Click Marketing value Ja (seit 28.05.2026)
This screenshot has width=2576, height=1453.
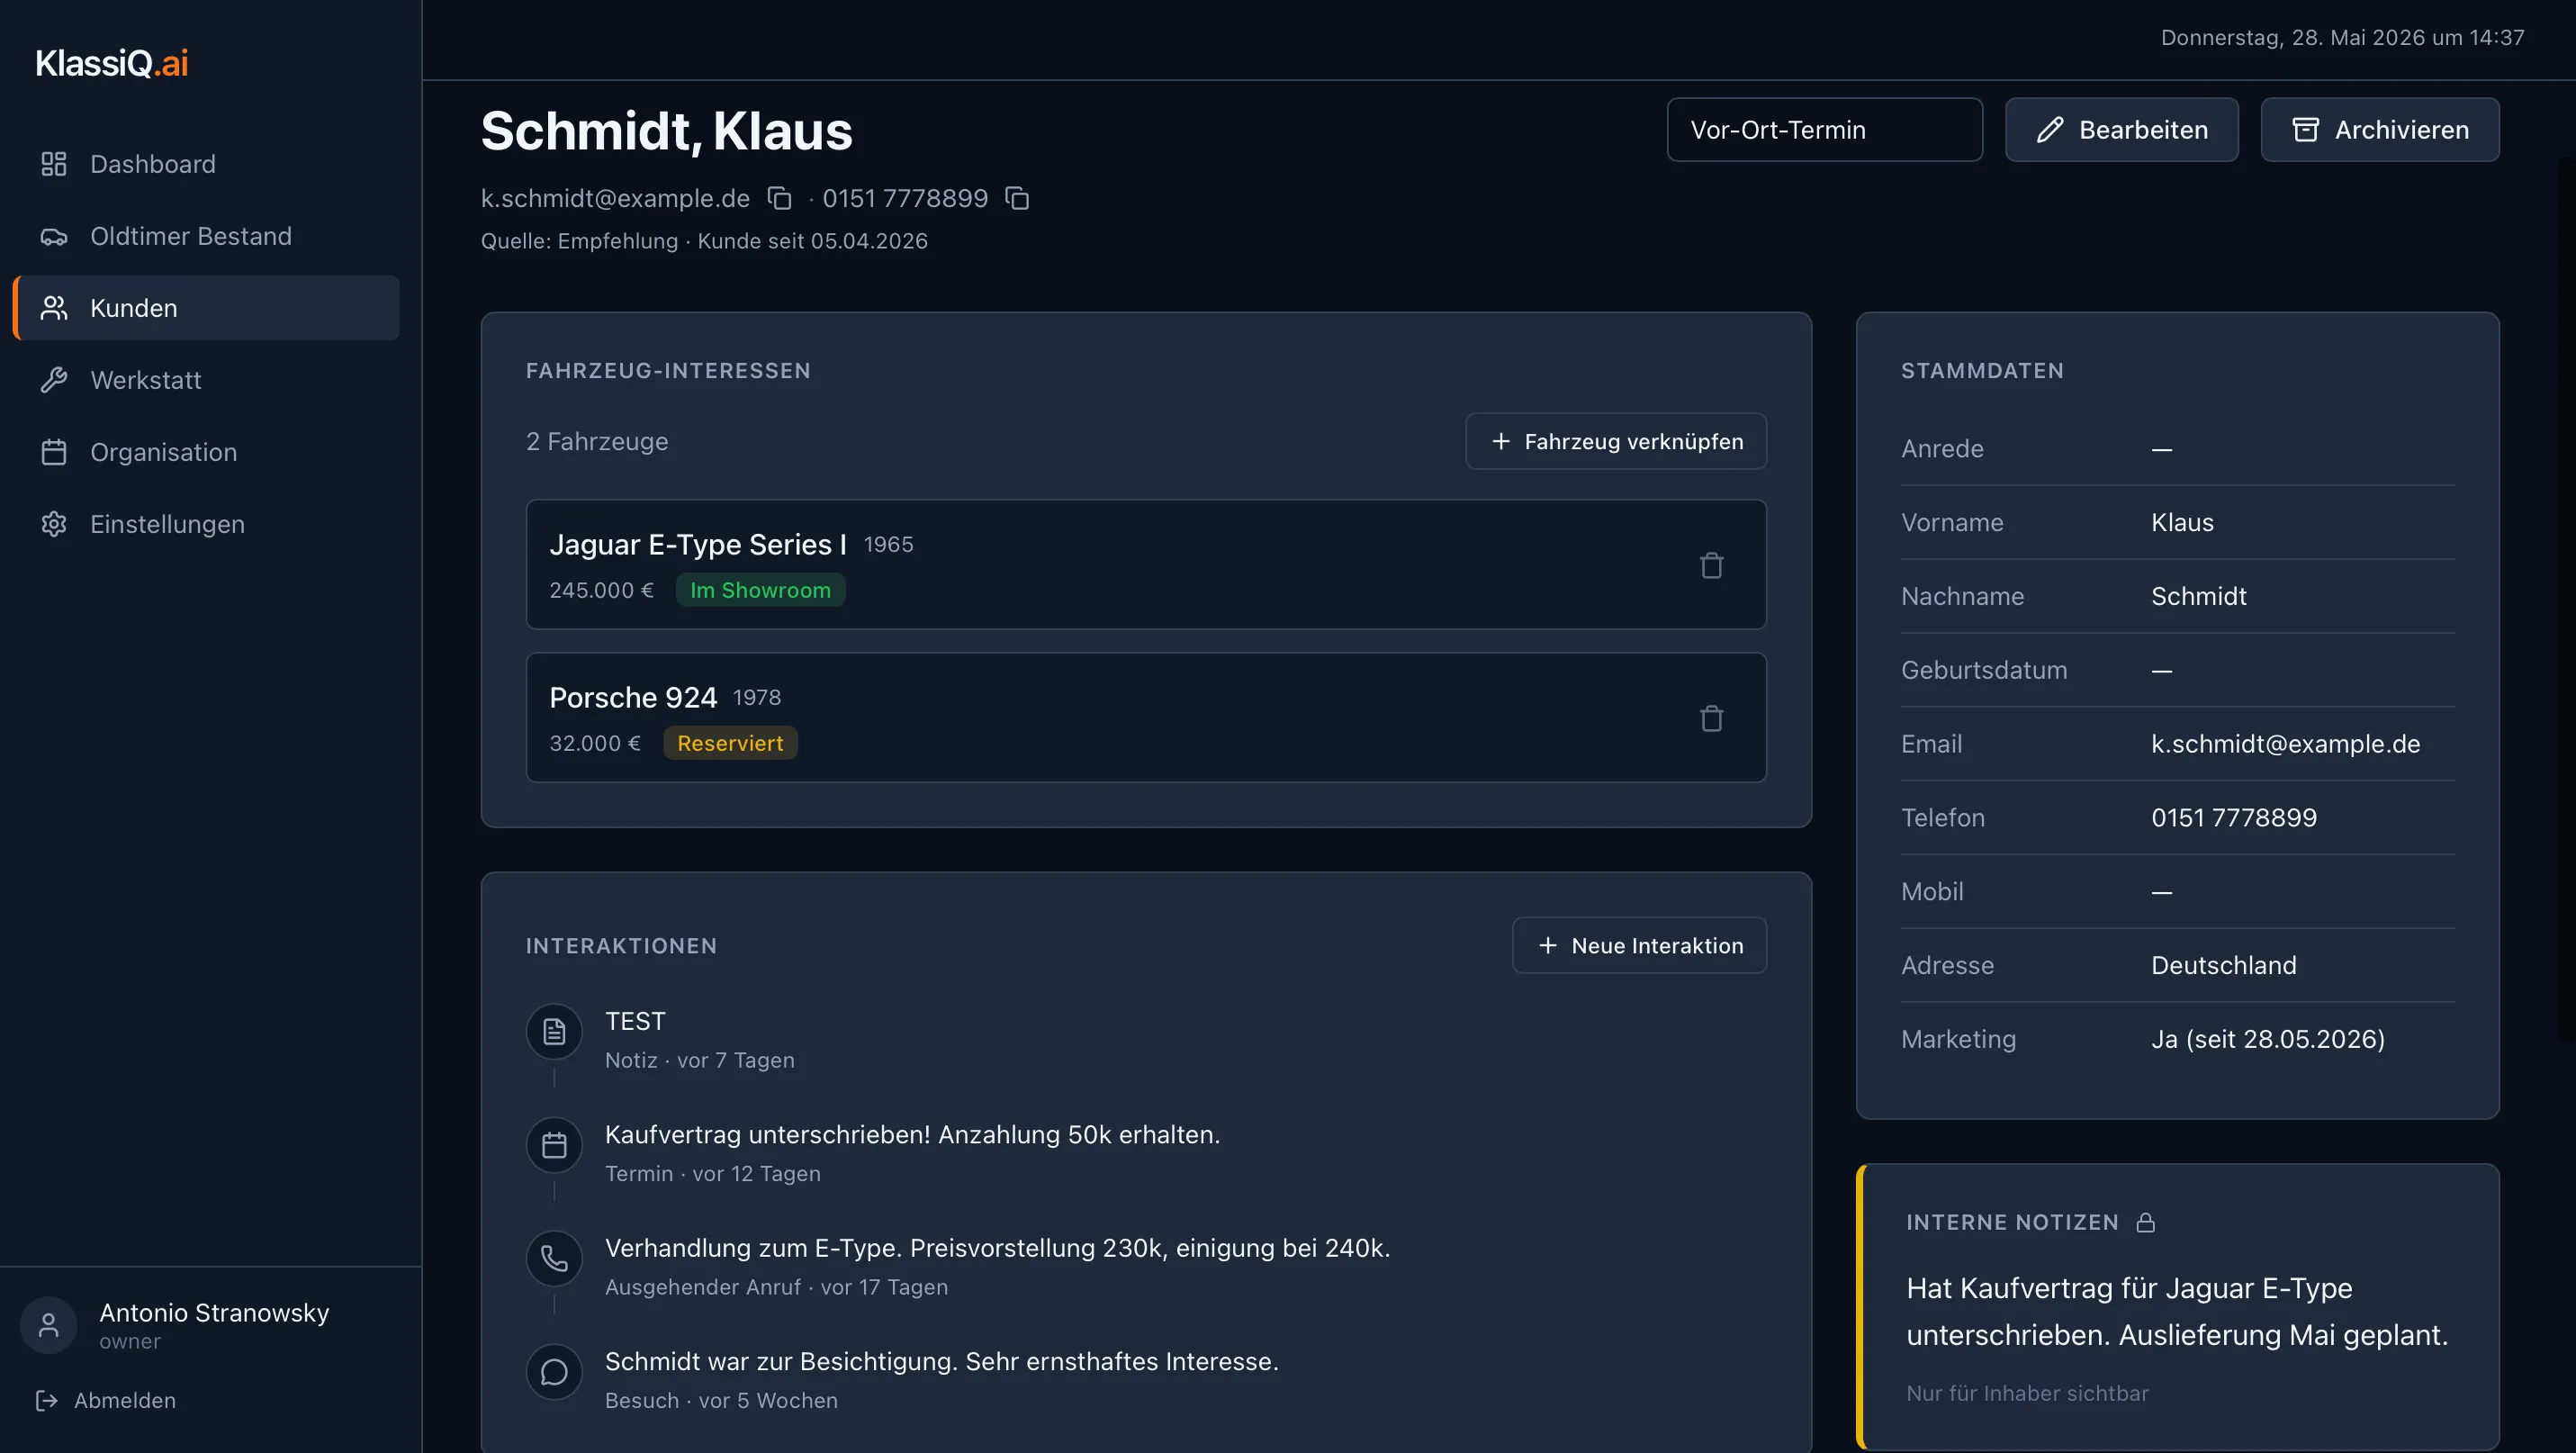click(x=2267, y=1039)
